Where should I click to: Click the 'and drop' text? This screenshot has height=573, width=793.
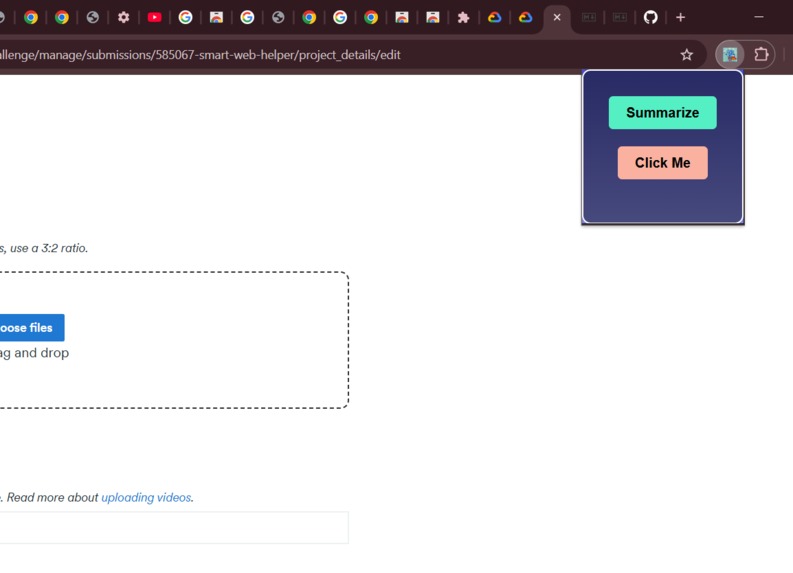(x=41, y=353)
